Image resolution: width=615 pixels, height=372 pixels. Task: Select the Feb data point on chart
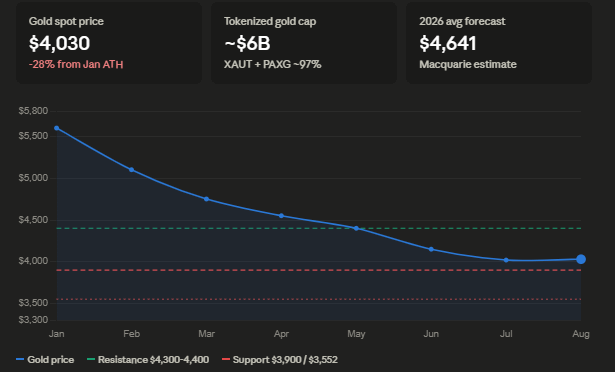[131, 170]
